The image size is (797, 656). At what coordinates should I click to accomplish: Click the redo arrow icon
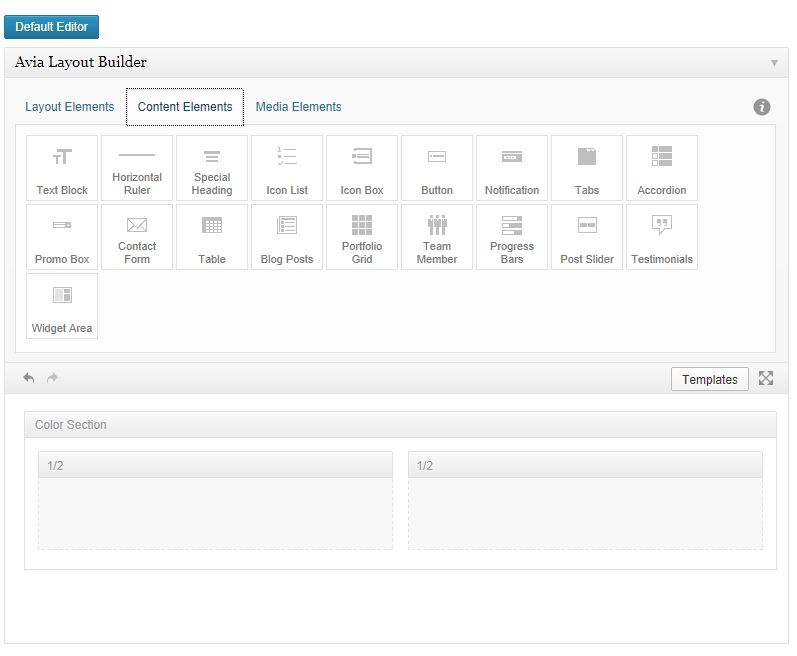pos(52,378)
